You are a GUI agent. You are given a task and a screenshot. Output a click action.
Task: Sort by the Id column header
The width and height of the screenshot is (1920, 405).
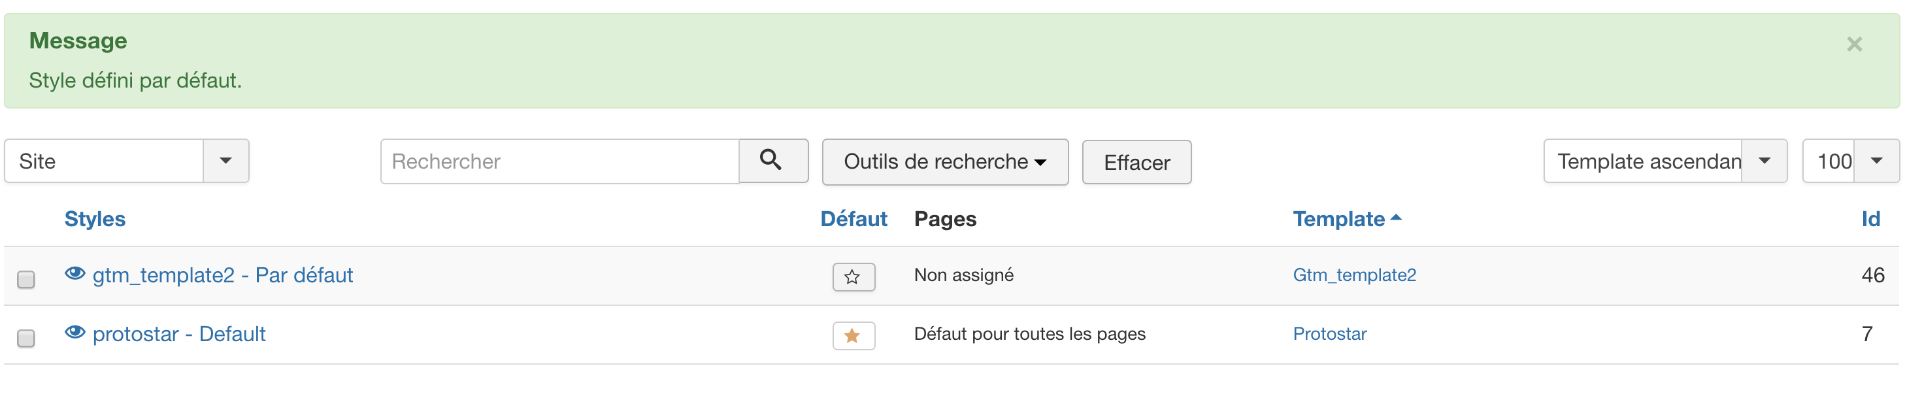coord(1870,219)
